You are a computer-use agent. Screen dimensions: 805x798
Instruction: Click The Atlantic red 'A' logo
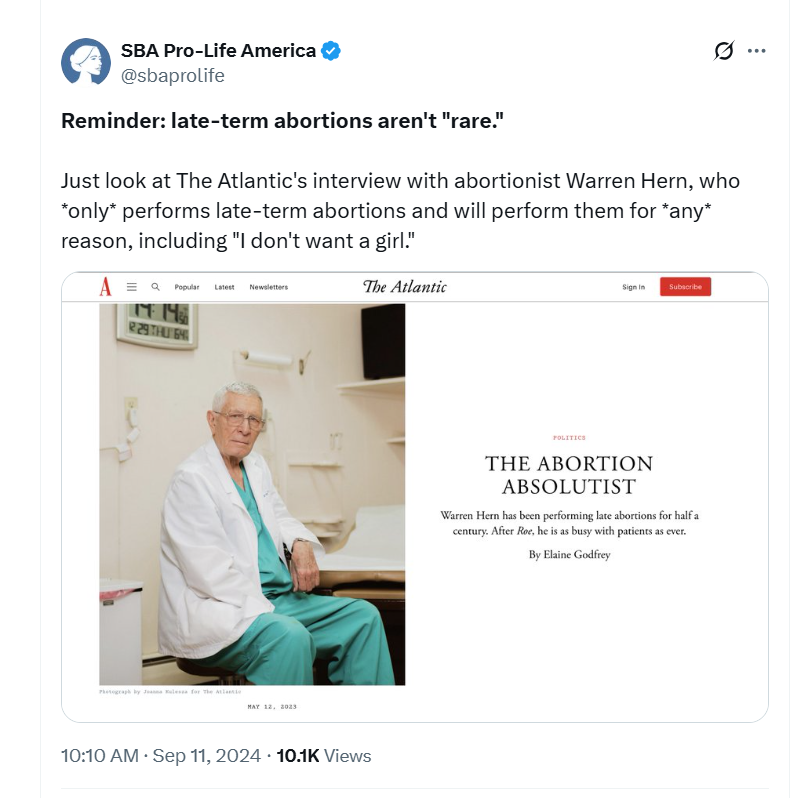tap(105, 287)
